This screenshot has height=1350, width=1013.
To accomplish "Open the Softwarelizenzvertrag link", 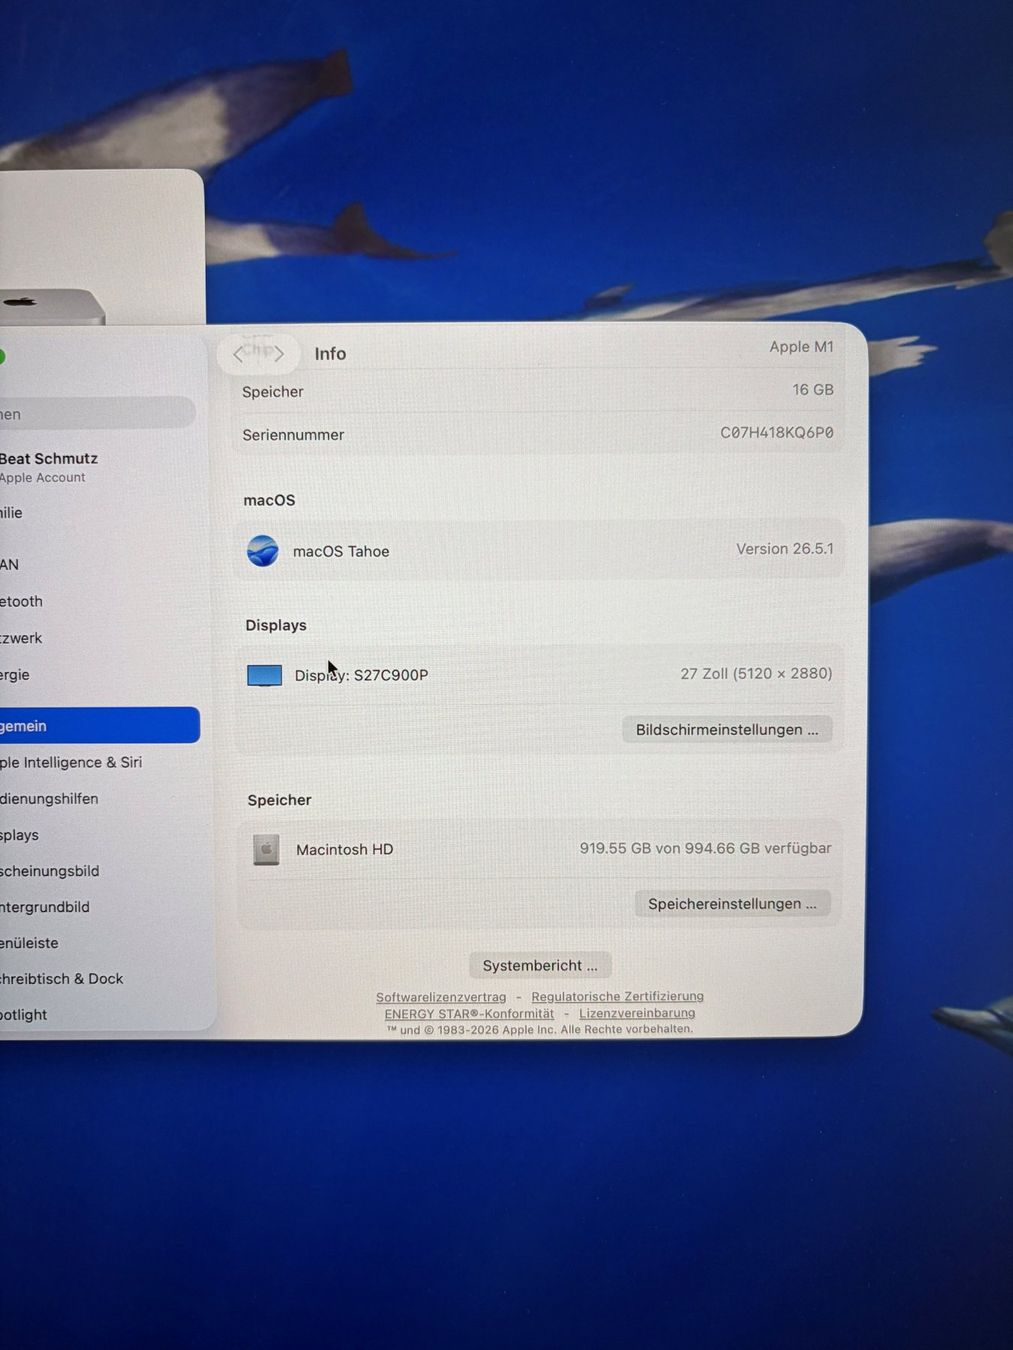I will coord(441,997).
